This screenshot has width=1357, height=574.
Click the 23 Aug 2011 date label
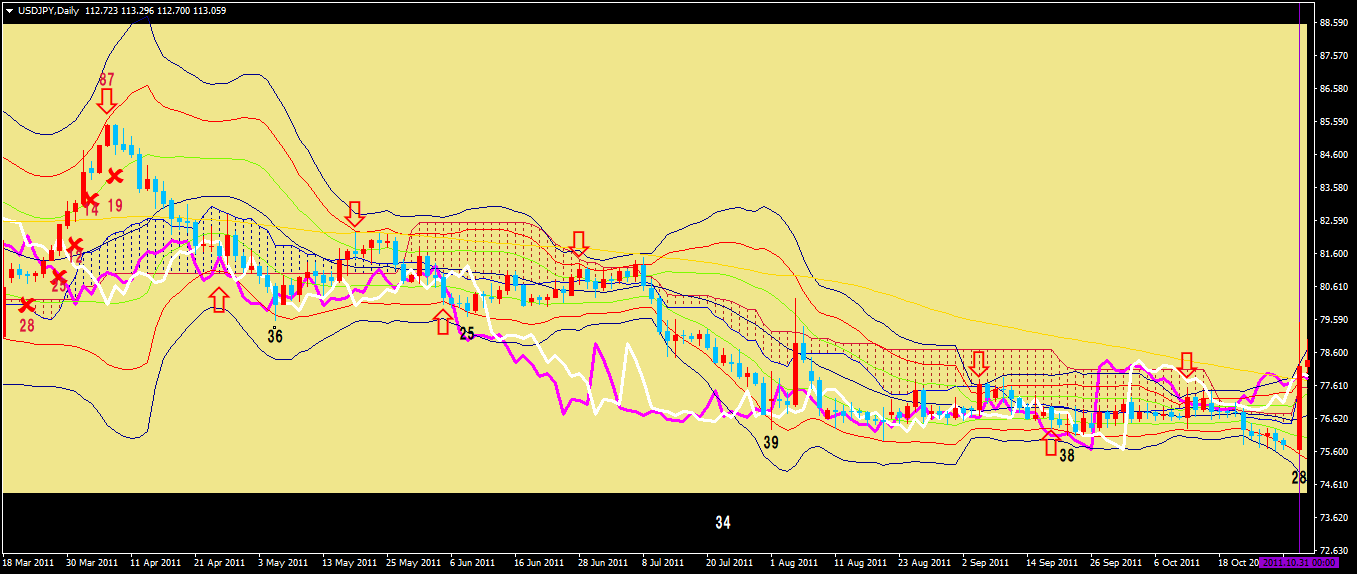point(924,563)
